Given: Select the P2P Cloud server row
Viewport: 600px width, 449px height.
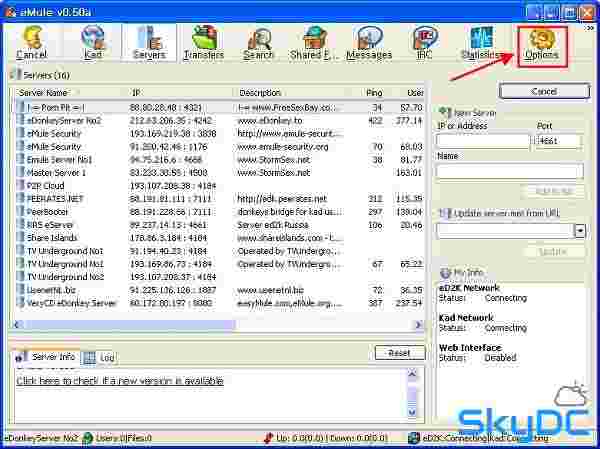Looking at the screenshot, I should 220,186.
